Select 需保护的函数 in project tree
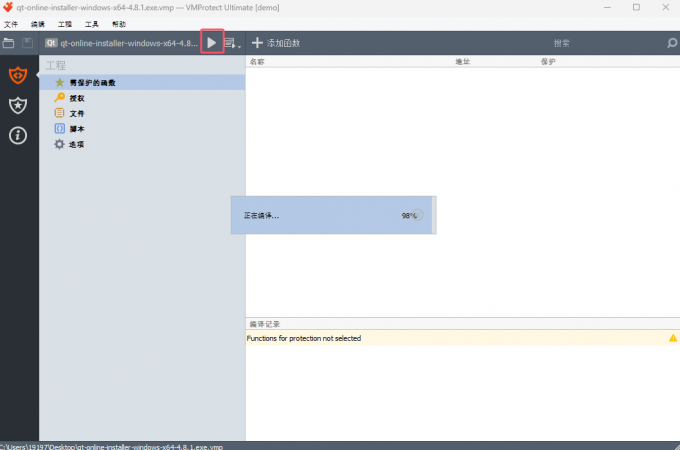The image size is (680, 450). point(90,82)
